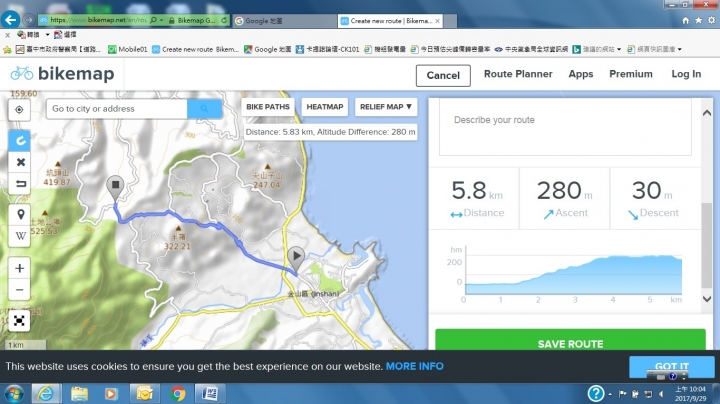Open Word from the taskbar

pos(210,393)
